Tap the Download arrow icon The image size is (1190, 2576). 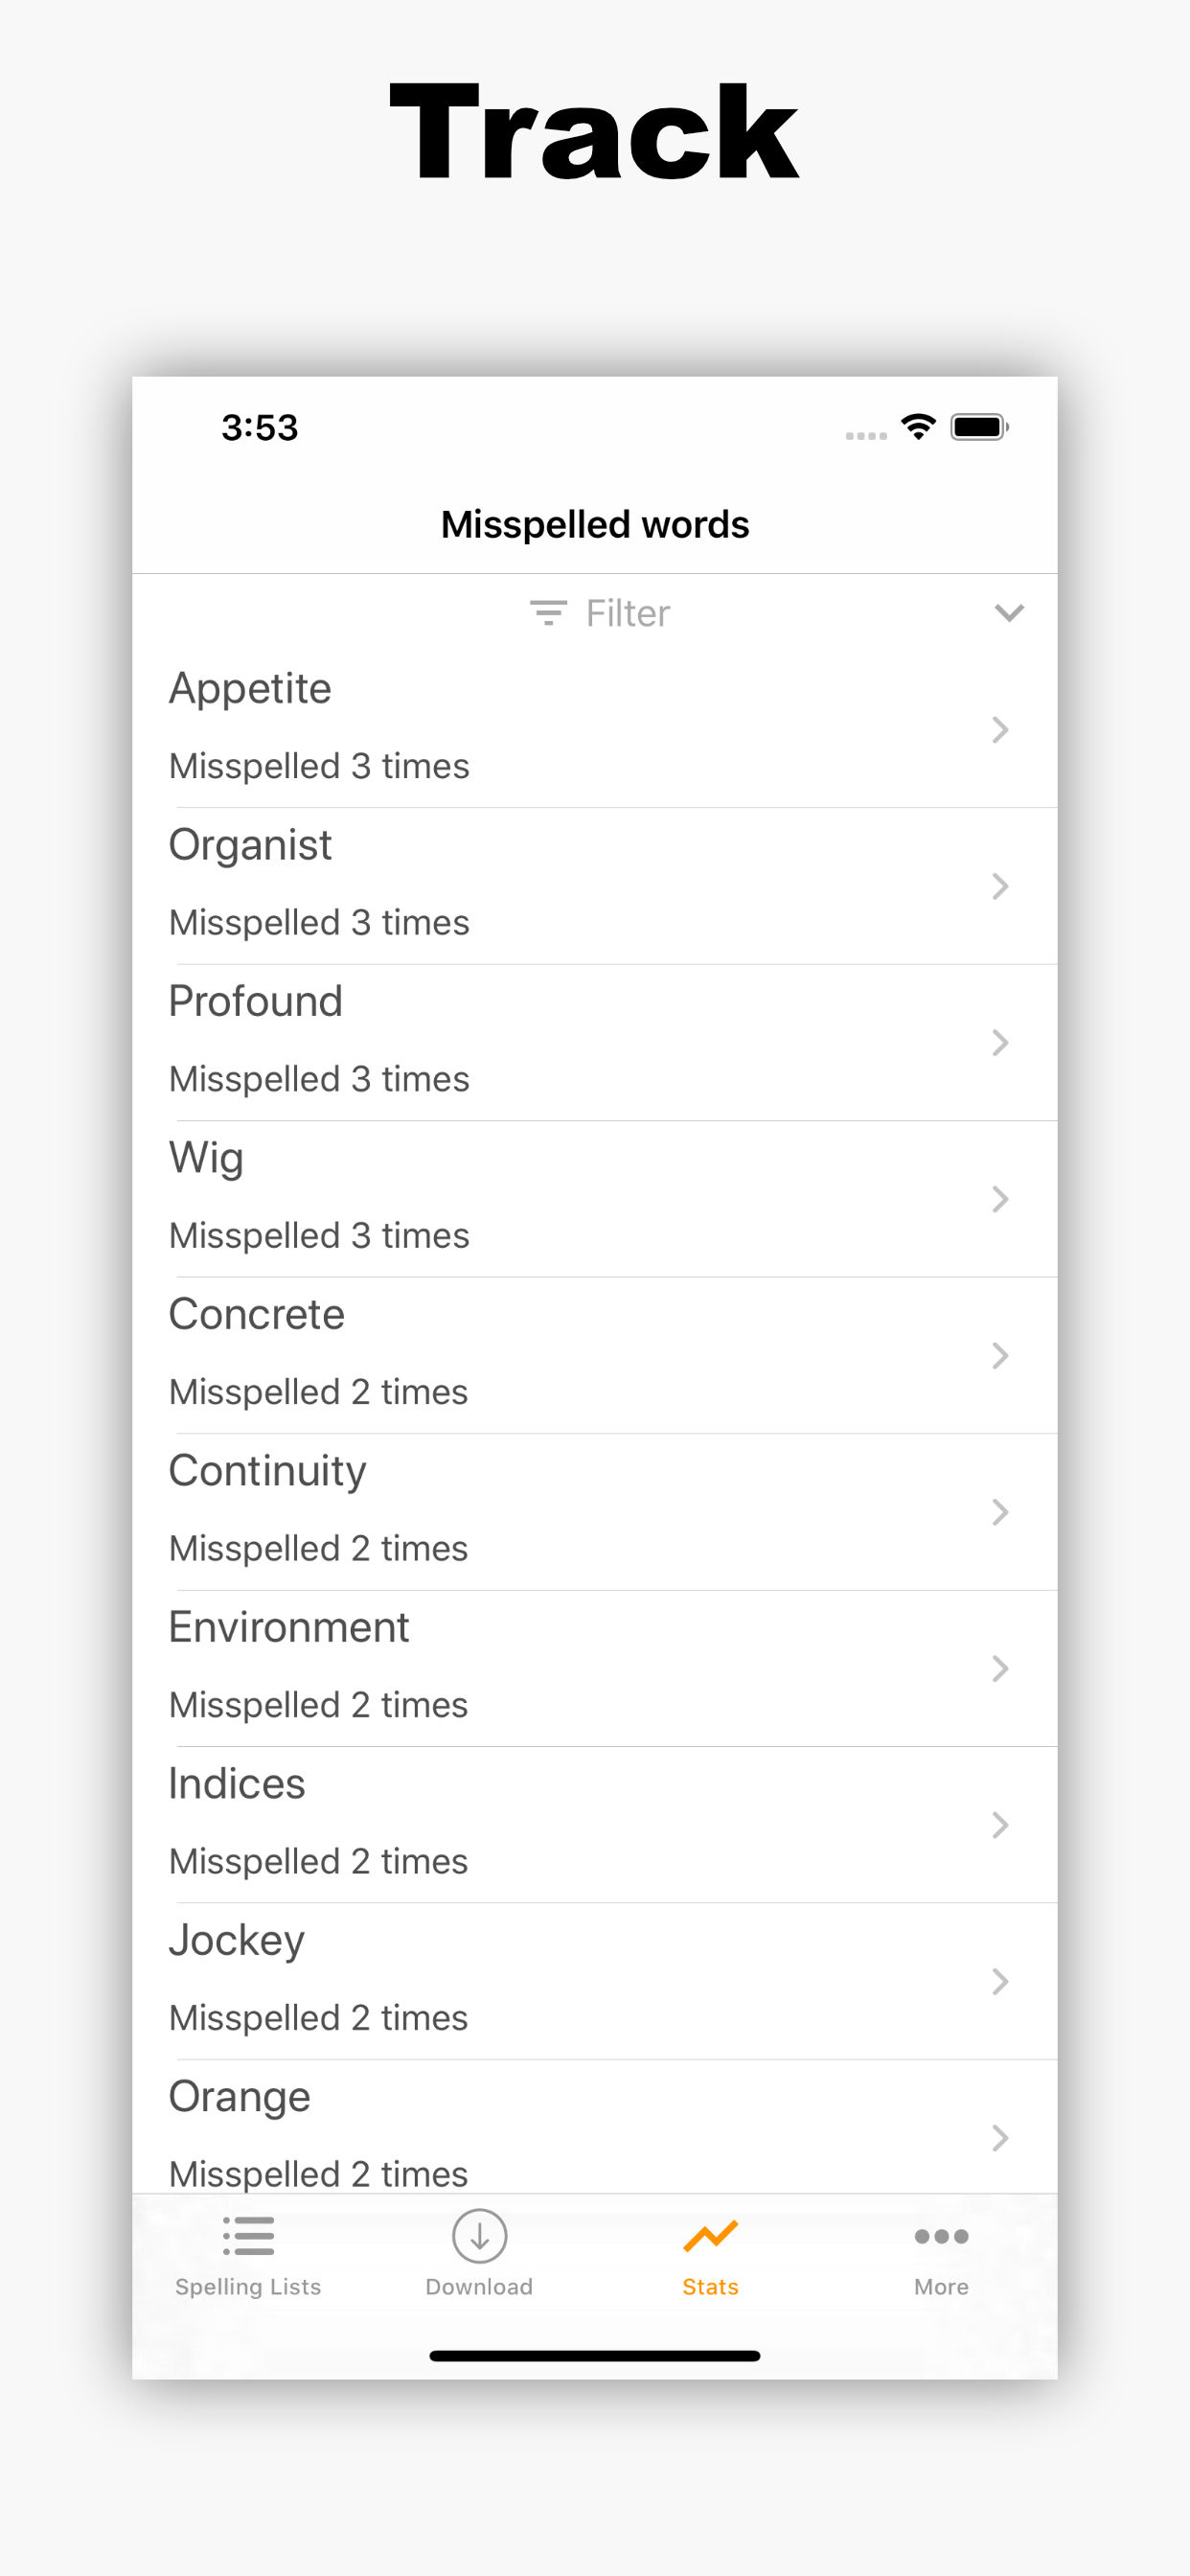[479, 2236]
